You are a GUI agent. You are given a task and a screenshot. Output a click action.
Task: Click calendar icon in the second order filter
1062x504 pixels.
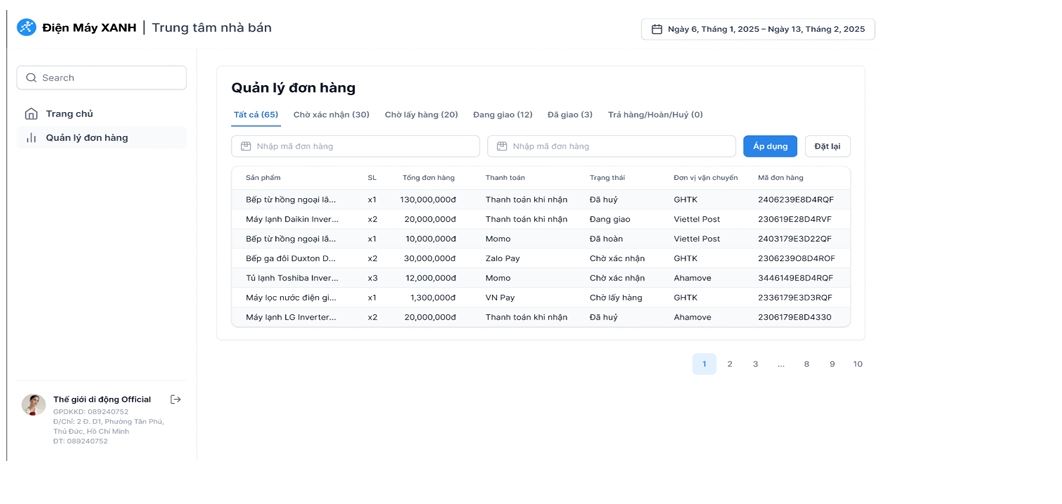[502, 147]
